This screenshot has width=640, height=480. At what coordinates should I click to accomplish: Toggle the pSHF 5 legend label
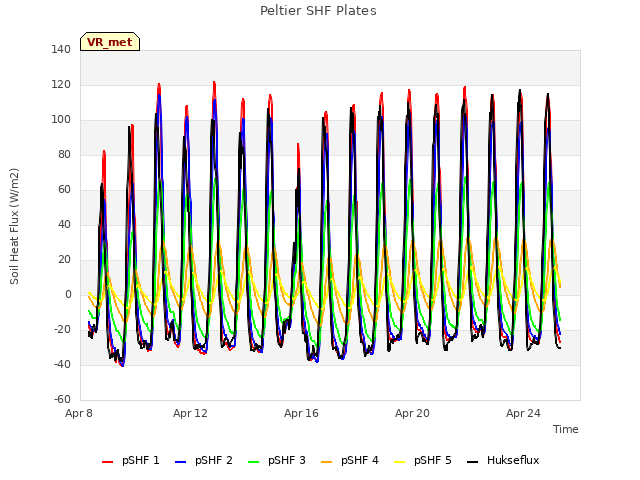click(433, 460)
